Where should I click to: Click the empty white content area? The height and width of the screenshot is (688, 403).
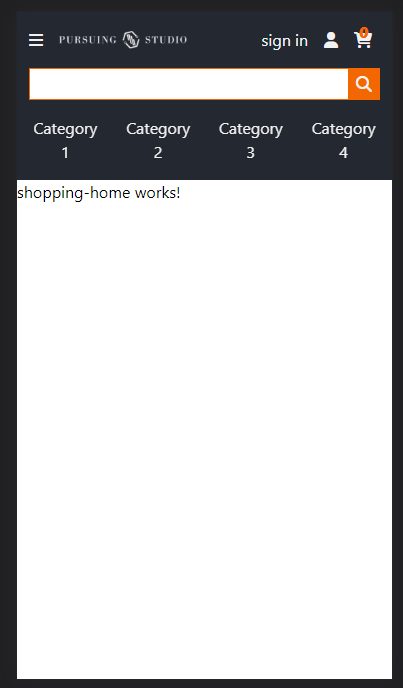point(204,439)
